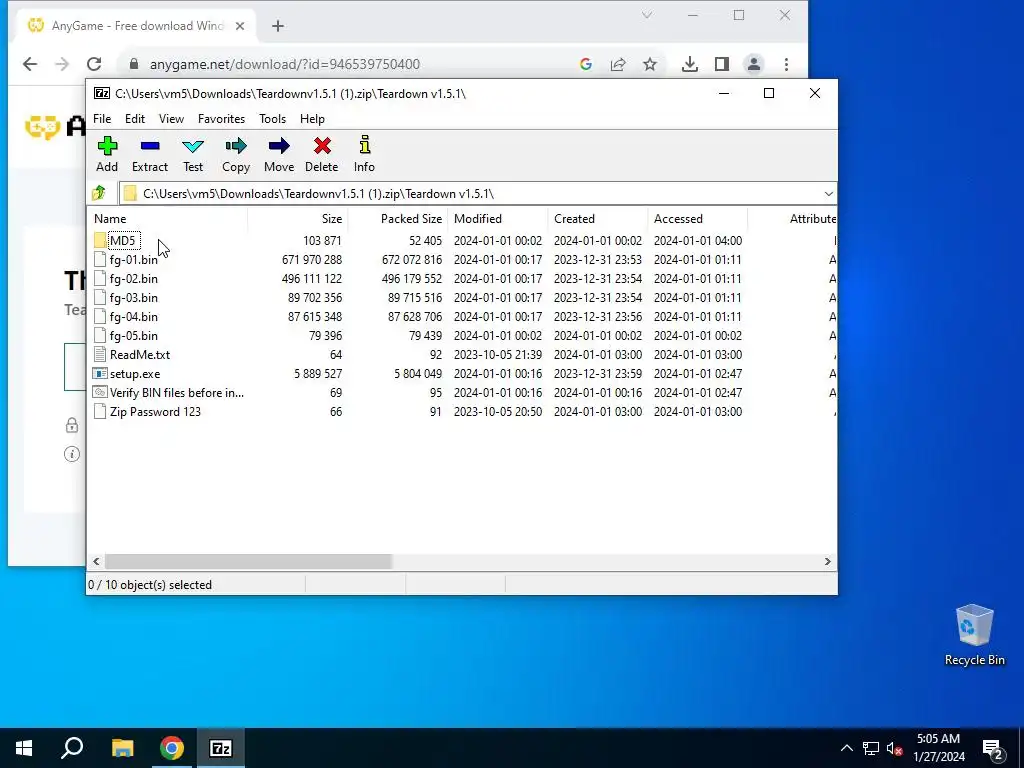Go up one folder level icon
The height and width of the screenshot is (768, 1024).
(x=99, y=193)
